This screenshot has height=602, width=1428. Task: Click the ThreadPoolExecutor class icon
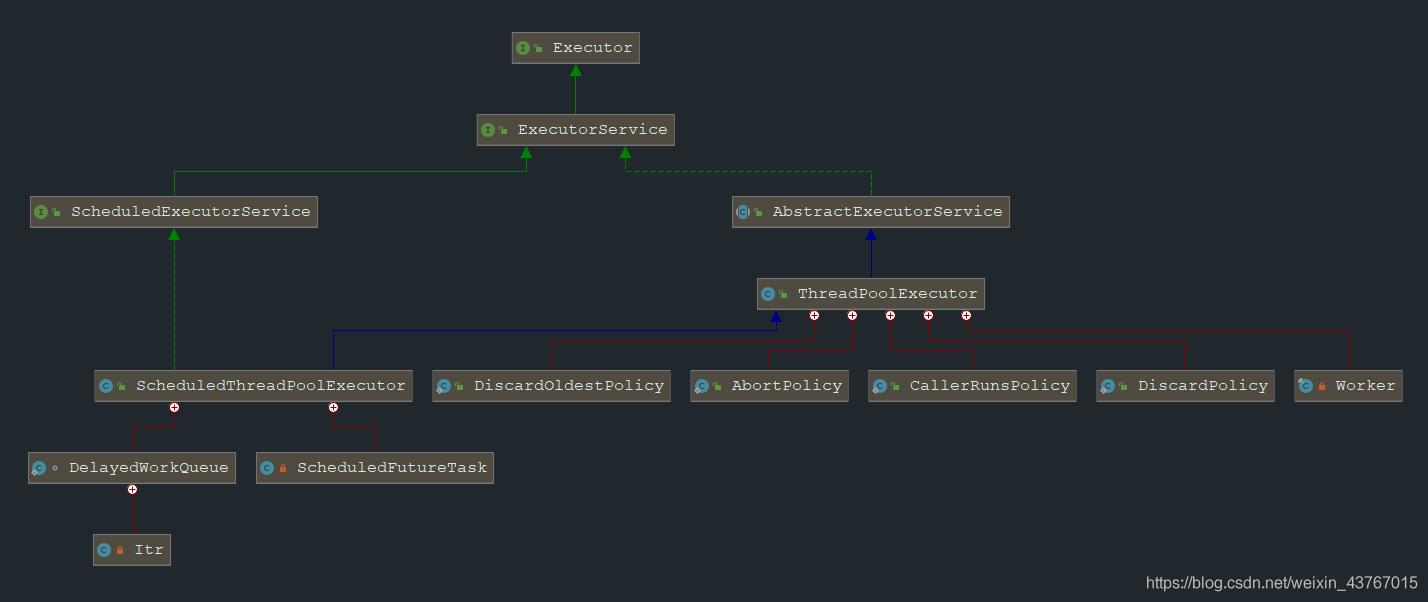[768, 294]
